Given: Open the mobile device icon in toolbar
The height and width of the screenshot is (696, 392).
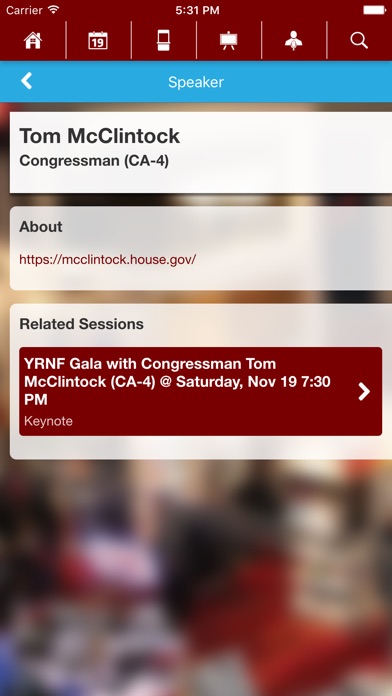Looking at the screenshot, I should click(163, 40).
